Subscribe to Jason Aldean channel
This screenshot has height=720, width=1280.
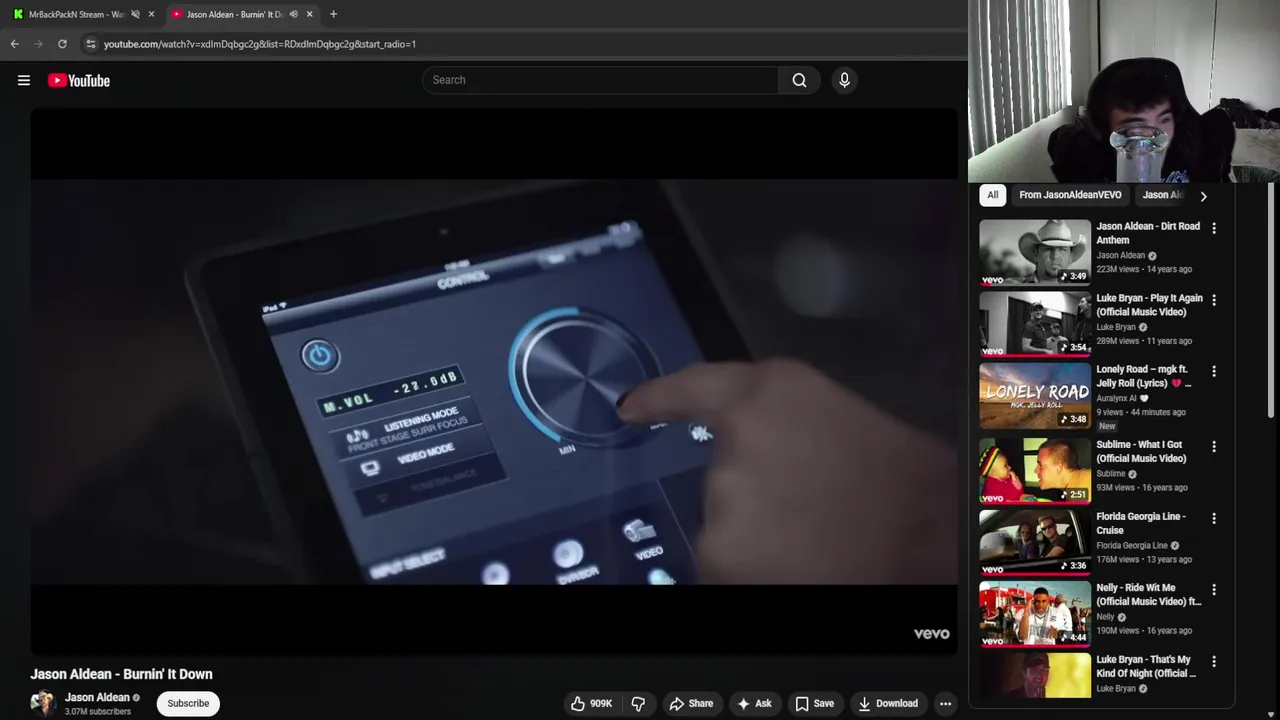[x=188, y=704]
